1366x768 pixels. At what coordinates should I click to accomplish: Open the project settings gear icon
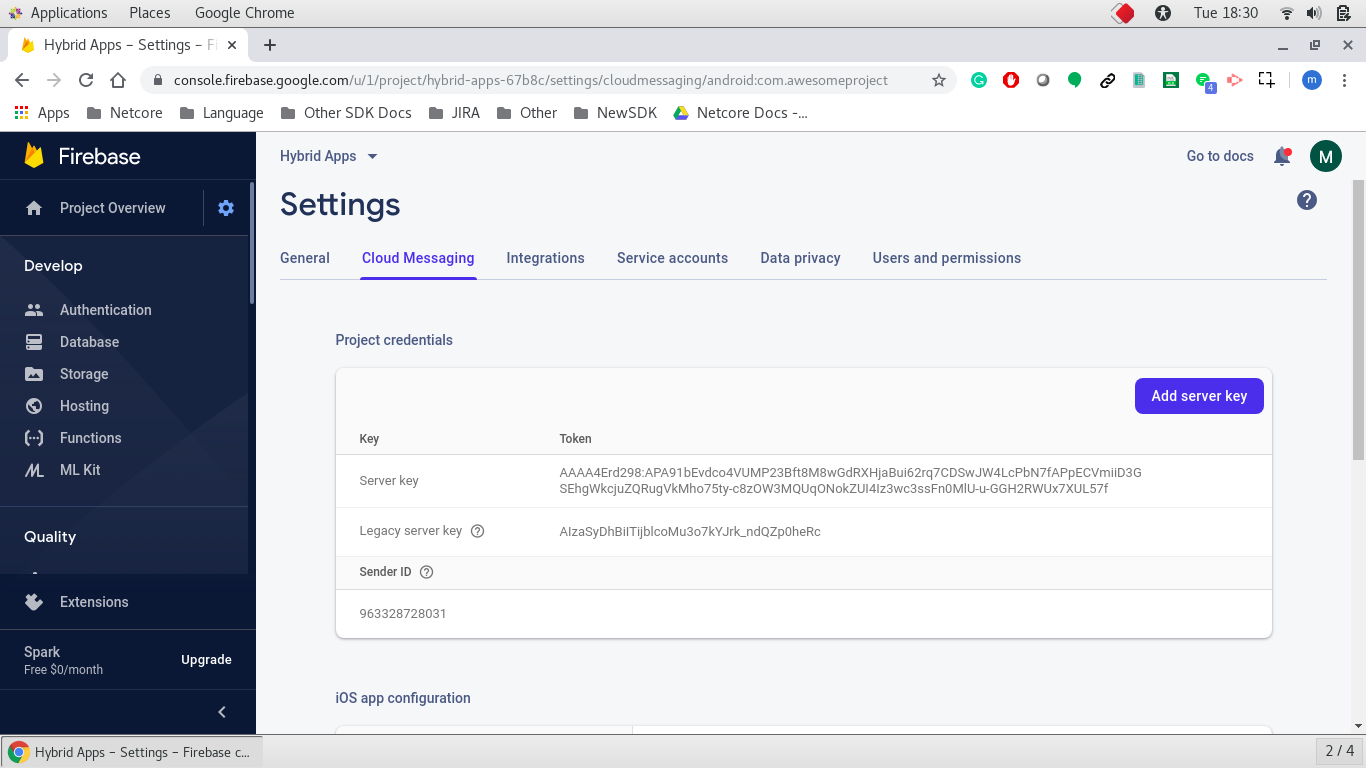pyautogui.click(x=226, y=208)
